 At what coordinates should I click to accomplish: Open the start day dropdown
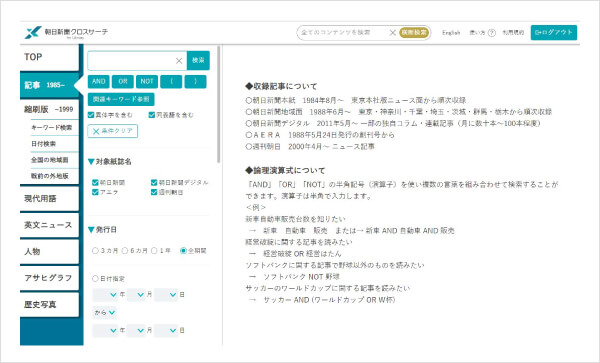click(x=166, y=295)
